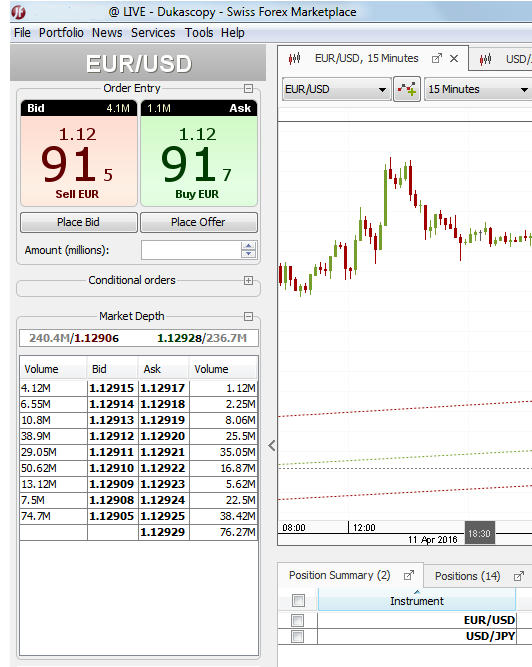The width and height of the screenshot is (532, 667).
Task: Click the candlestick icon on EUR/USD chart tab
Action: click(294, 58)
